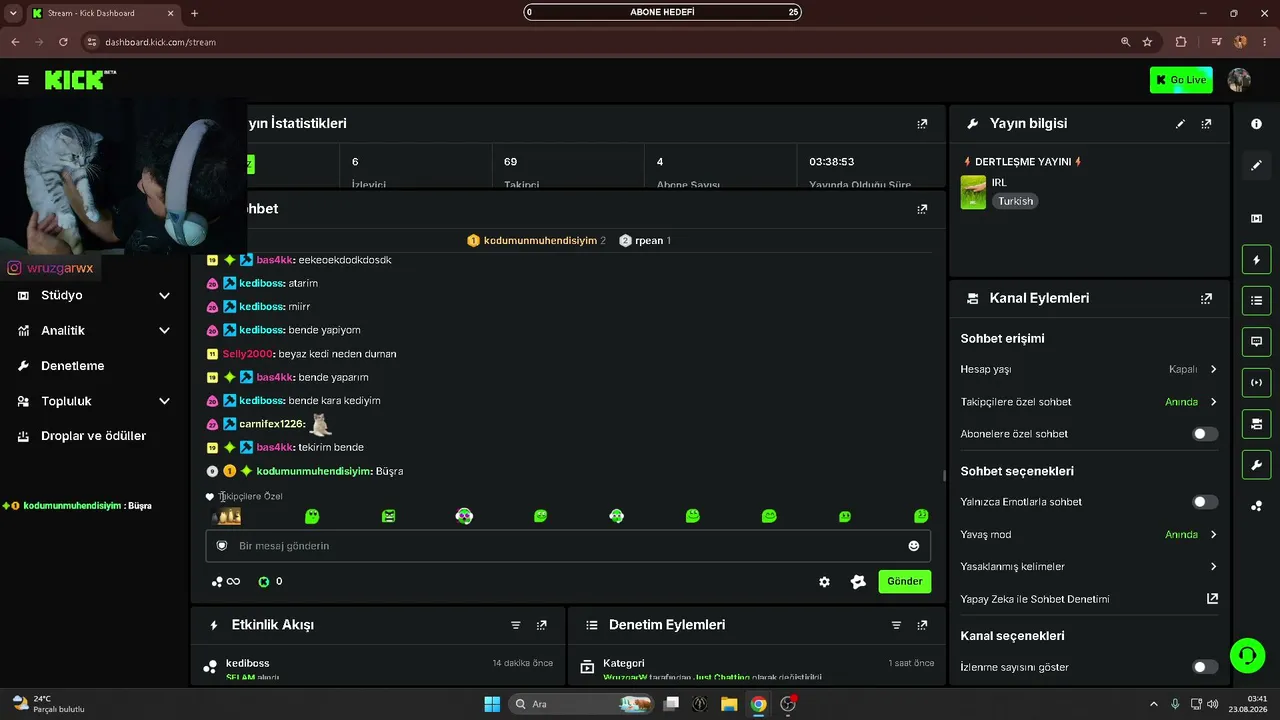Click the rpean name in top gifters row
Screen dimensions: 1280x720
649,241
